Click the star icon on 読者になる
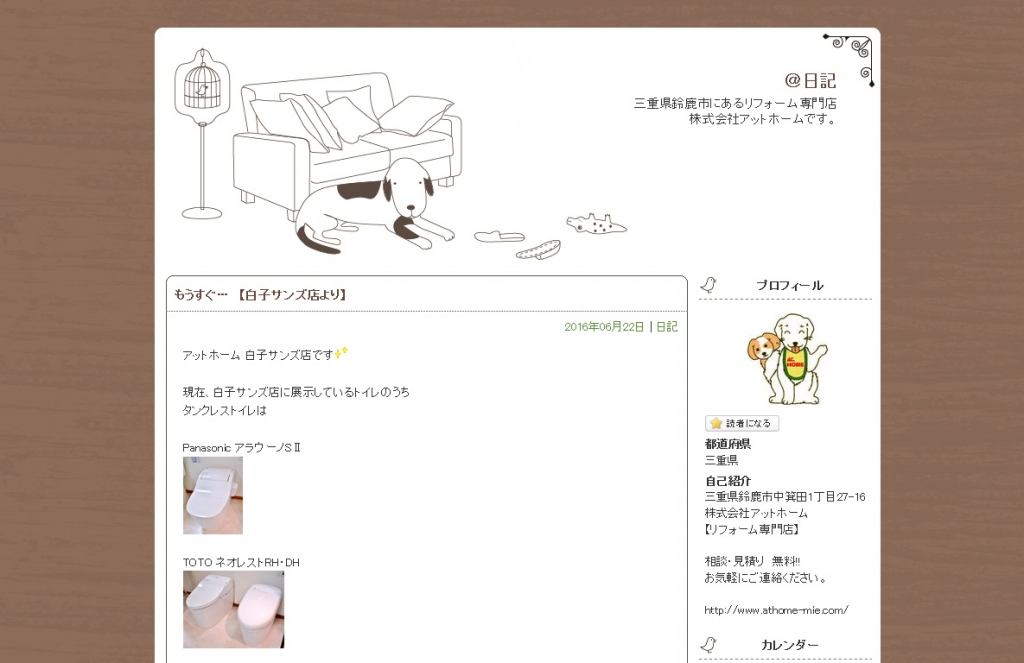This screenshot has width=1024, height=663. [716, 423]
